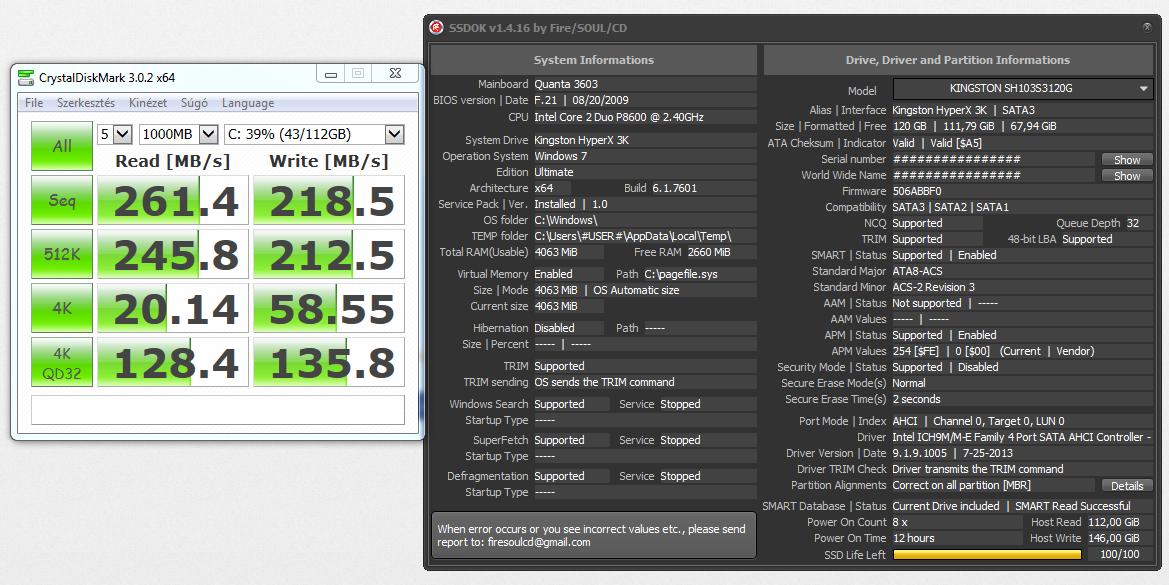This screenshot has height=585, width=1169.
Task: Click the Secure Erase Time value 2 seconds
Action: click(x=916, y=399)
